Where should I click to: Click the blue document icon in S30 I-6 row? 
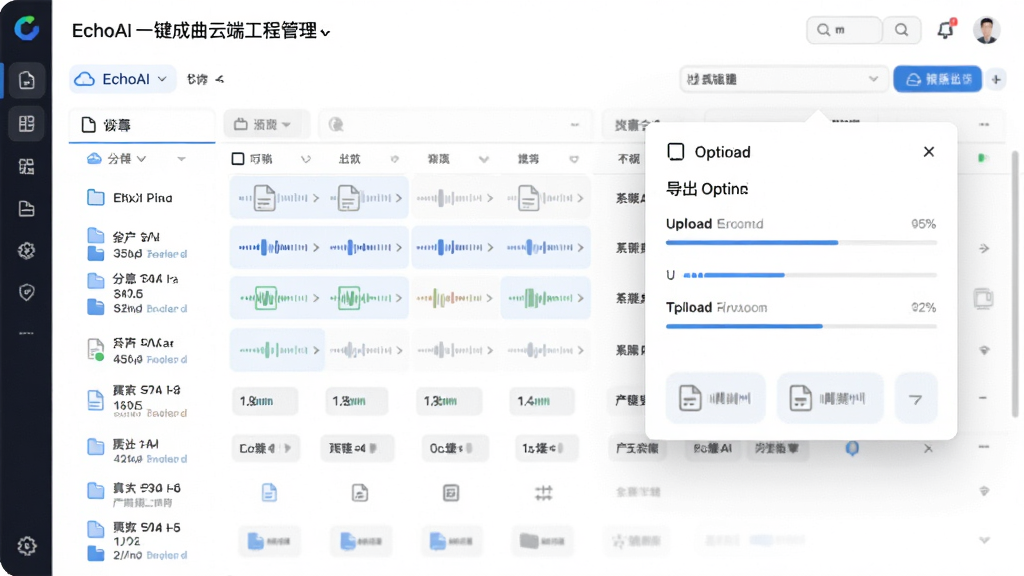coord(269,492)
